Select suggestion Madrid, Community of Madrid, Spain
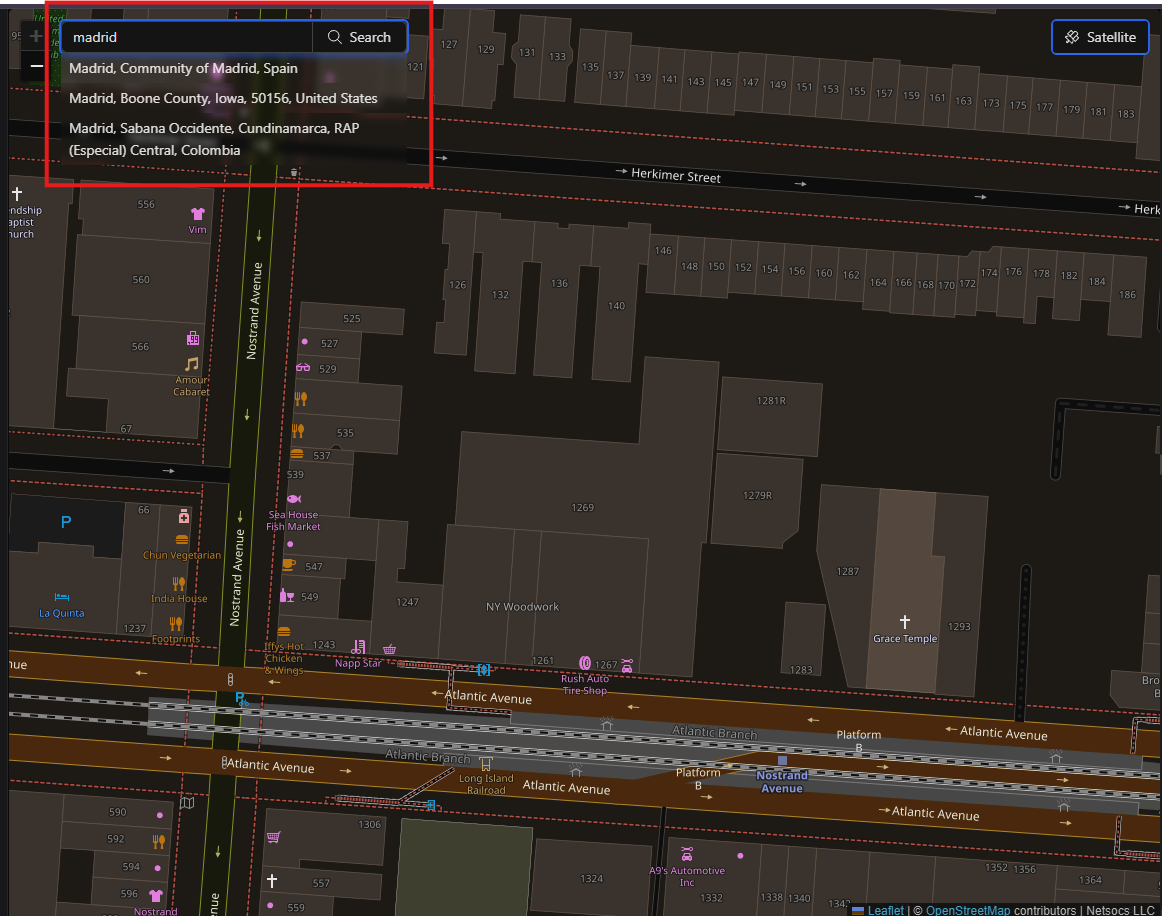Image resolution: width=1162 pixels, height=916 pixels. pos(183,69)
